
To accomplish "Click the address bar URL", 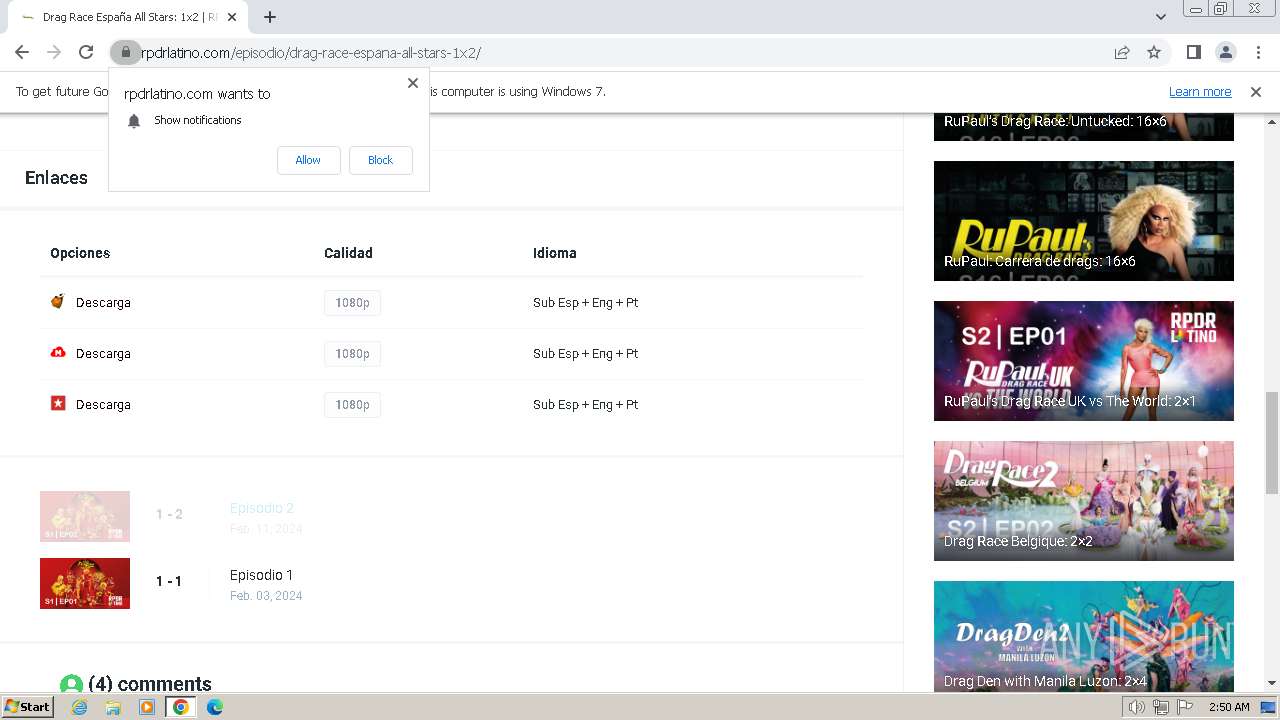I will 311,52.
